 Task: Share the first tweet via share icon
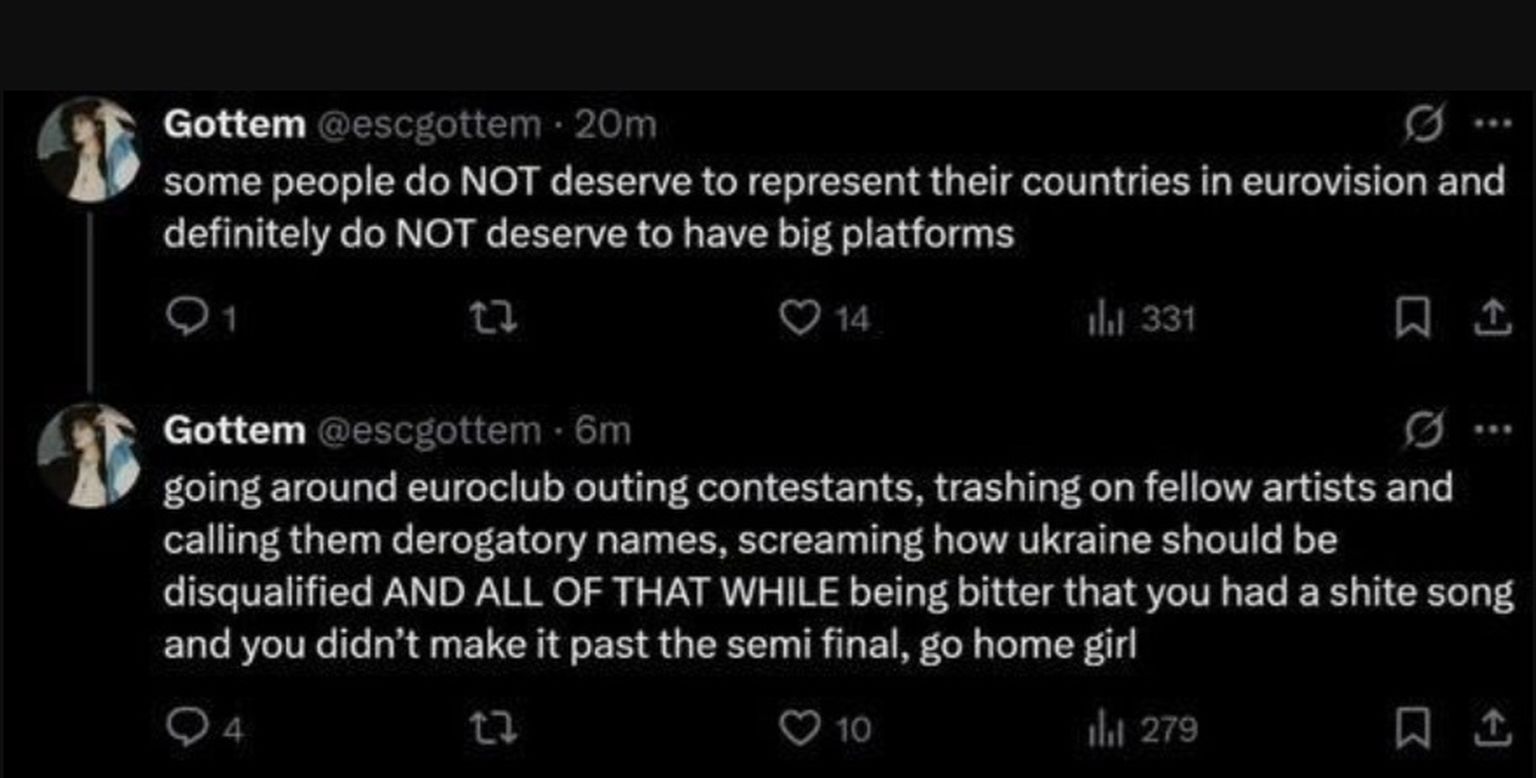(1493, 318)
